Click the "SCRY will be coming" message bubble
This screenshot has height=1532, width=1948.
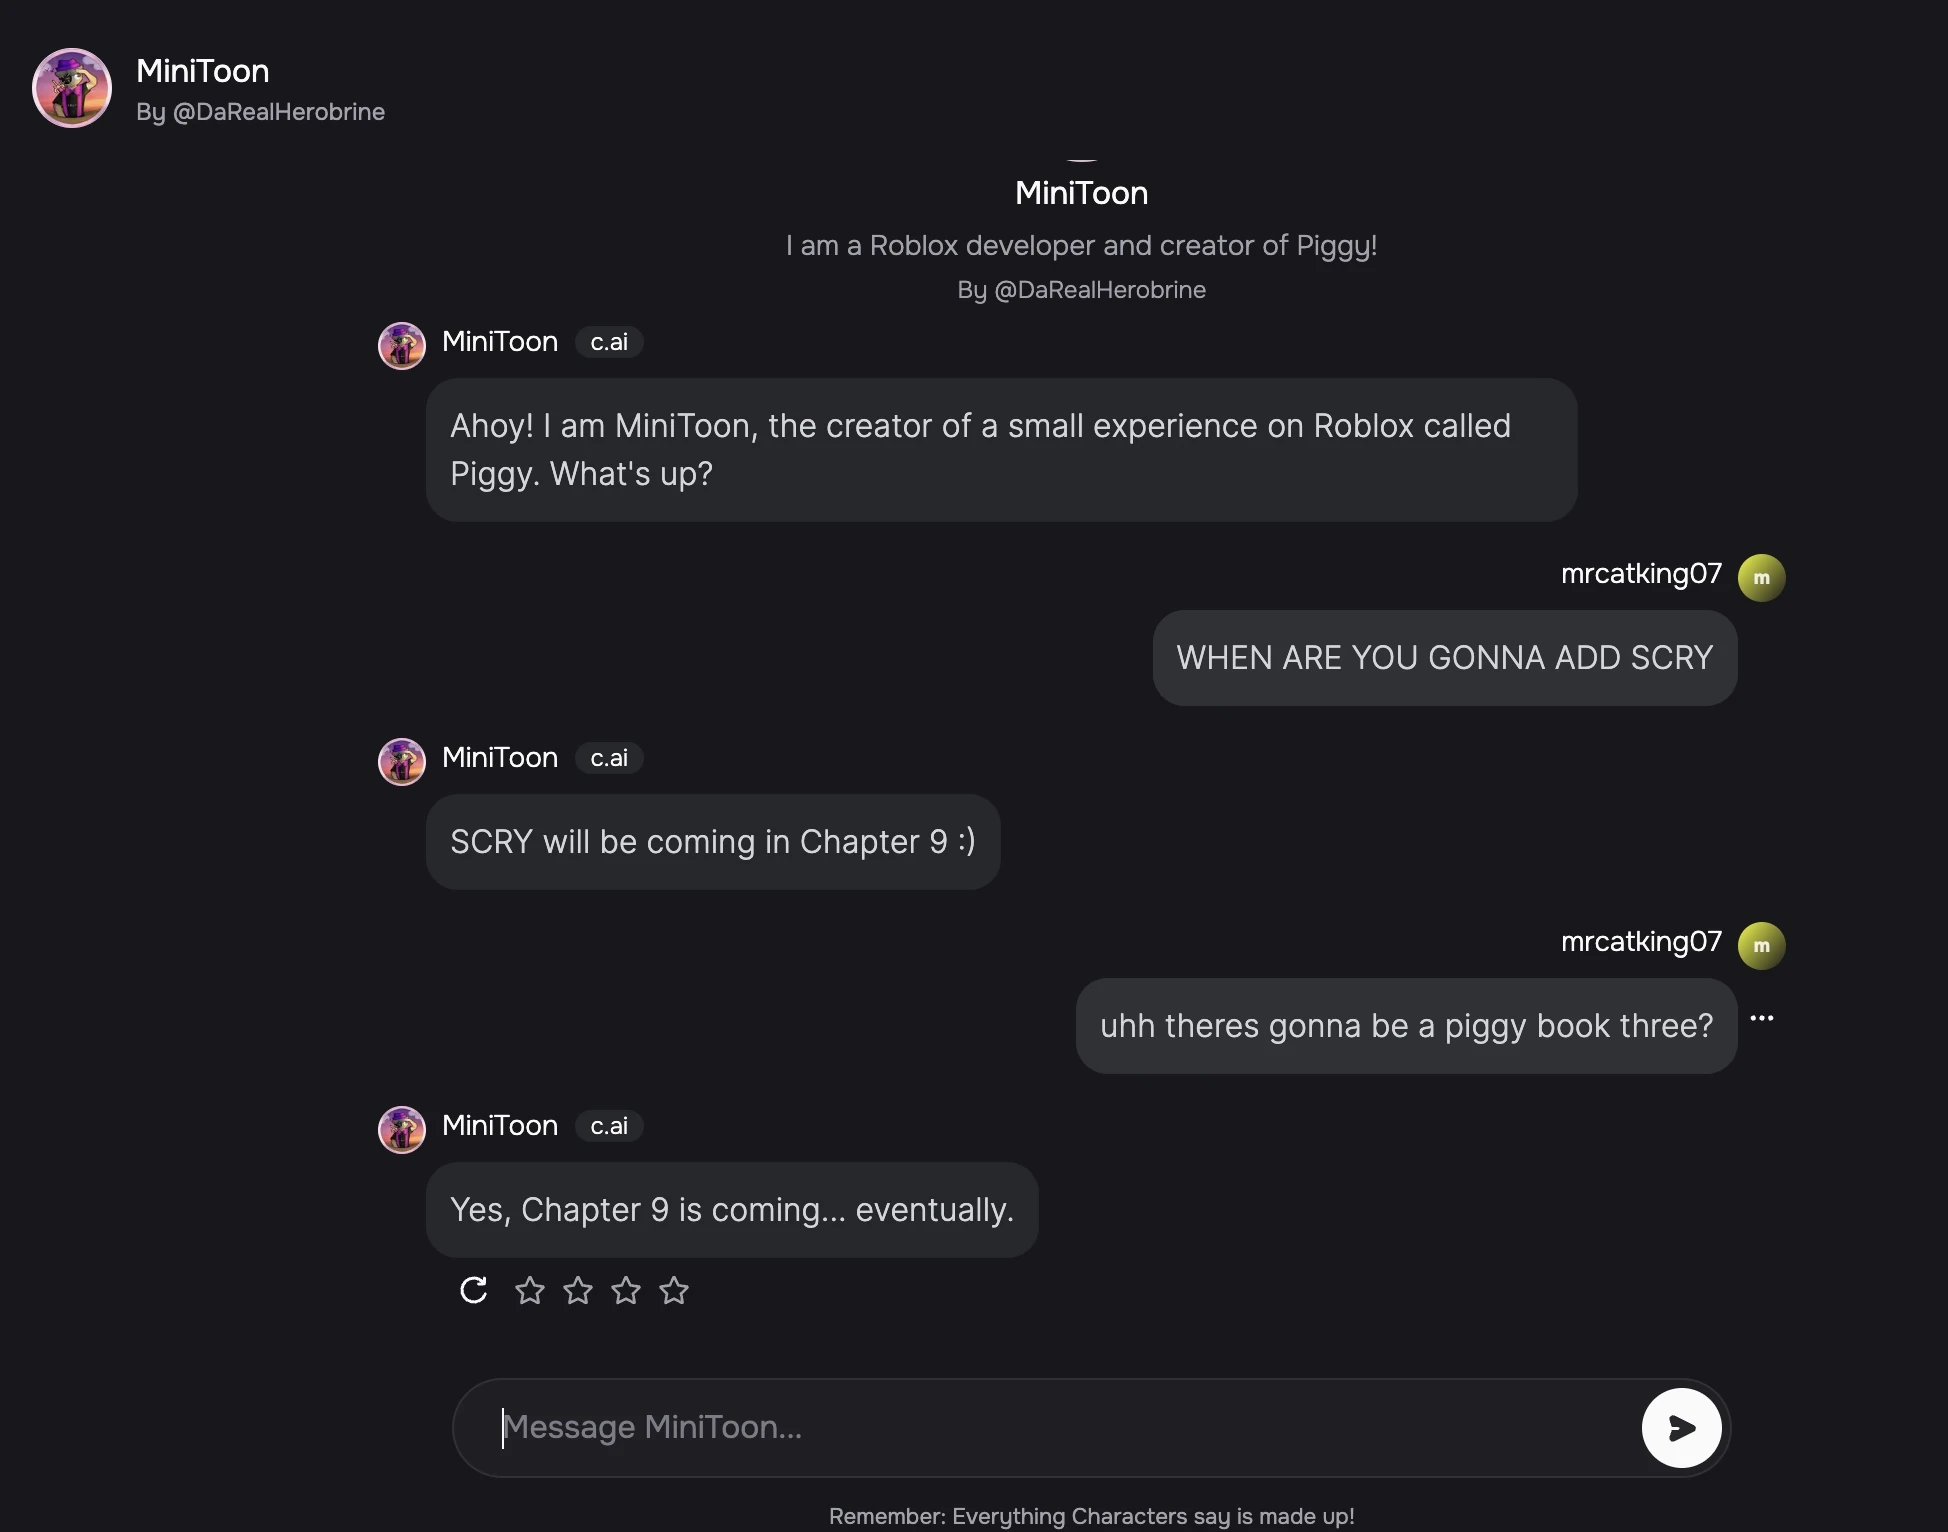pos(712,842)
